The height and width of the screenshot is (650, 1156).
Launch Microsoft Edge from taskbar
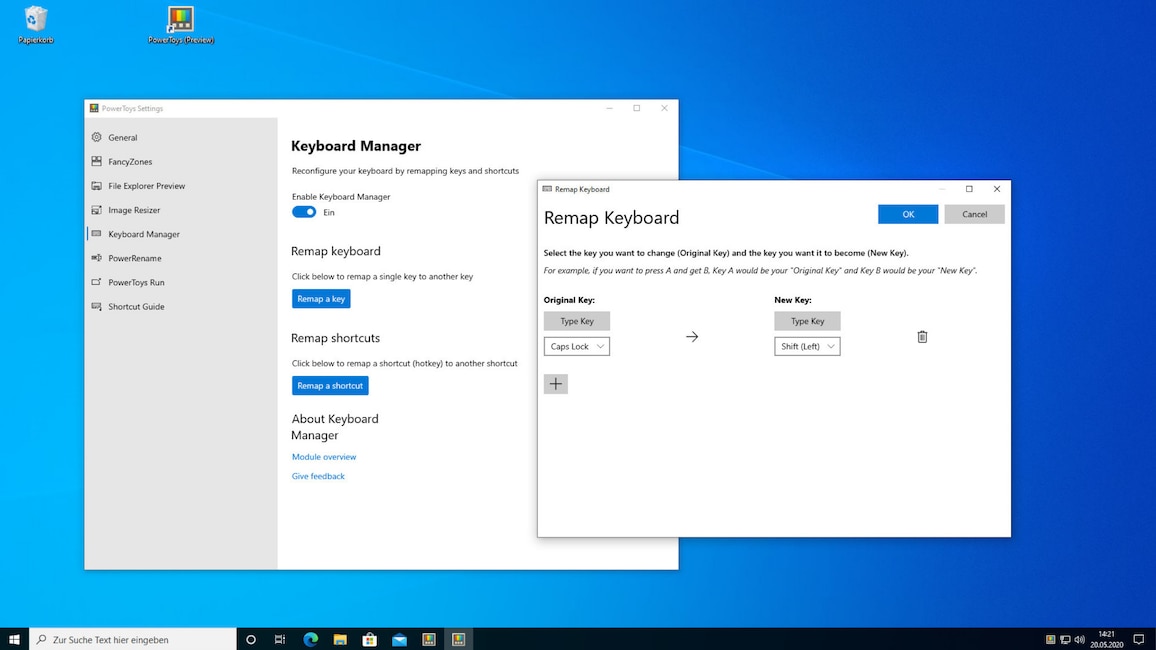(x=310, y=639)
